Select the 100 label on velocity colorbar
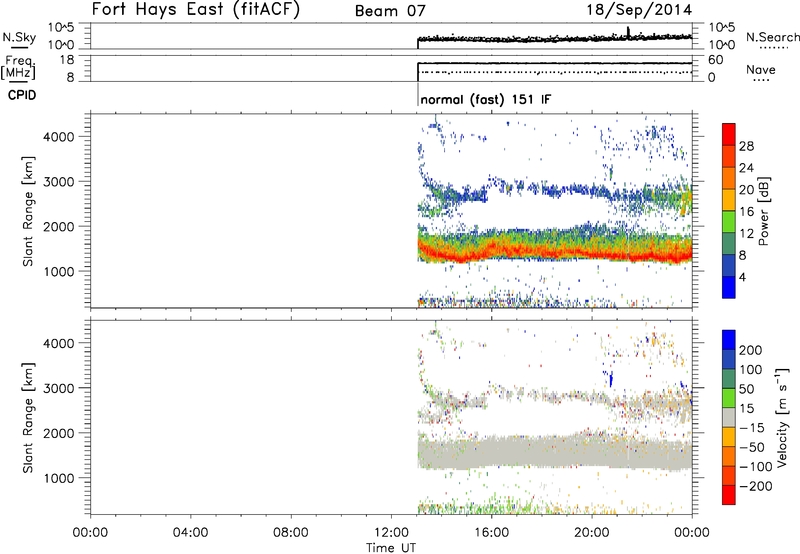Image resolution: width=800 pixels, height=554 pixels. 751,370
